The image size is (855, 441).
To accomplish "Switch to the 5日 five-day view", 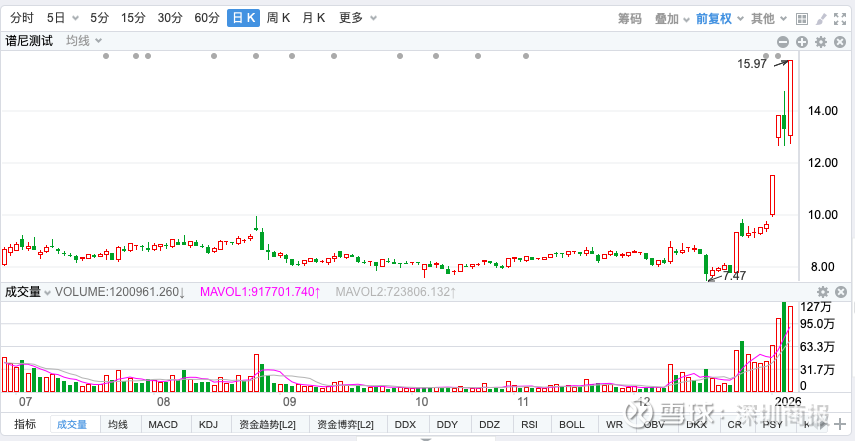I will coord(56,18).
